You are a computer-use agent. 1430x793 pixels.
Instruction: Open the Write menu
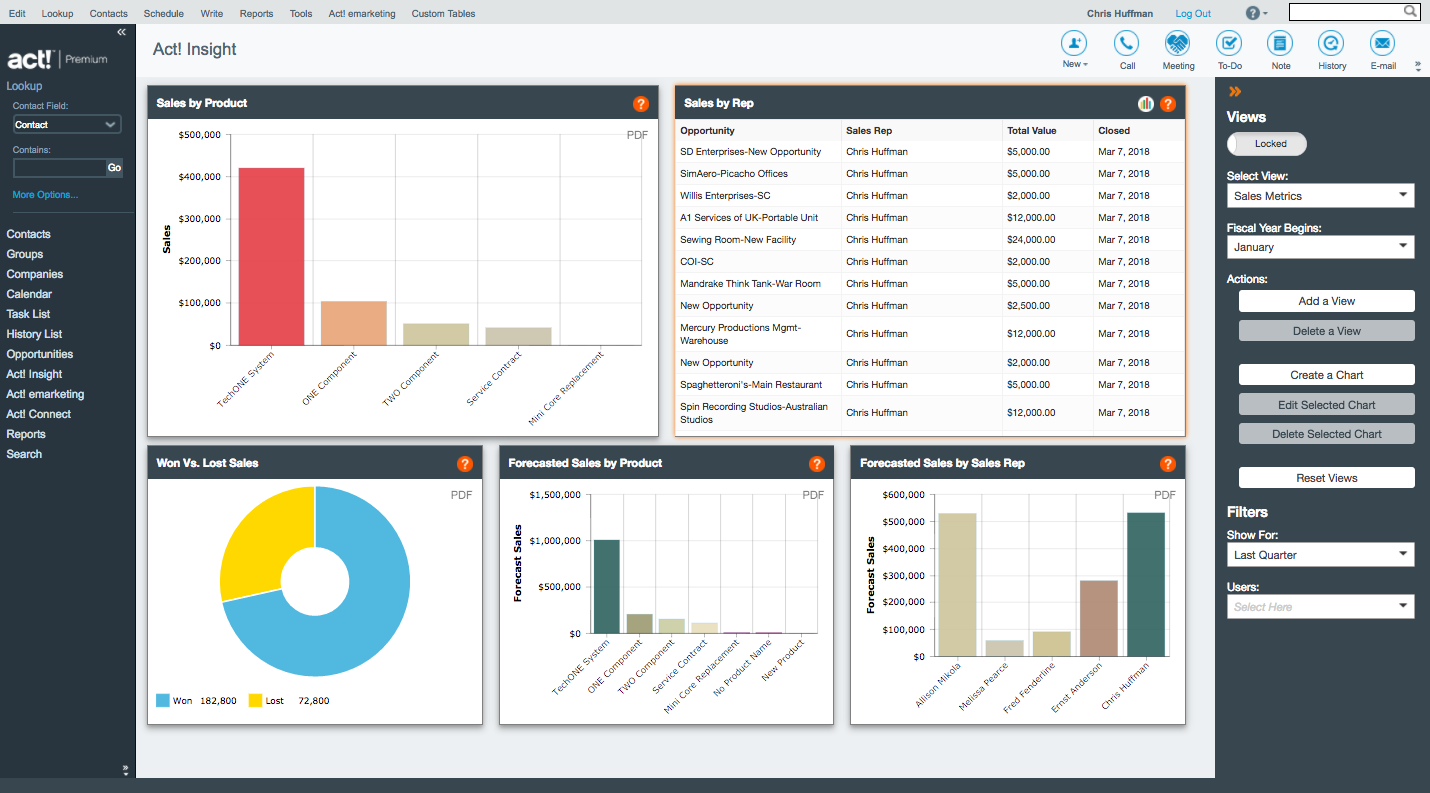(x=212, y=14)
